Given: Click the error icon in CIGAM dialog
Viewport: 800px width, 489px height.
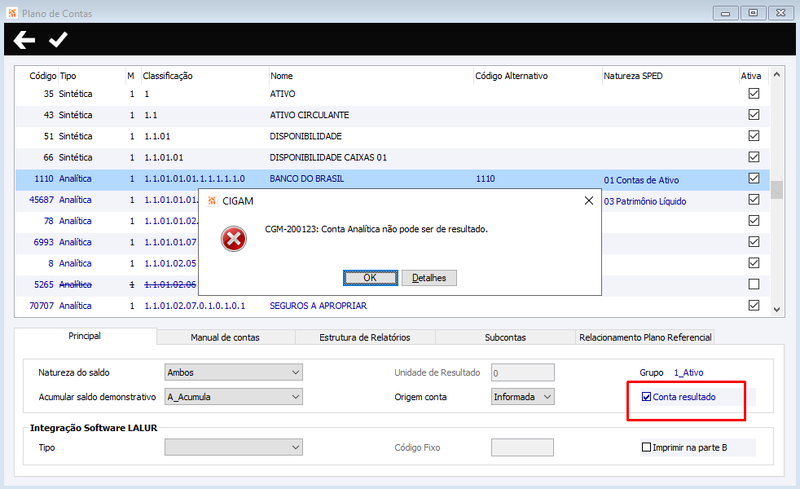Looking at the screenshot, I should 234,239.
